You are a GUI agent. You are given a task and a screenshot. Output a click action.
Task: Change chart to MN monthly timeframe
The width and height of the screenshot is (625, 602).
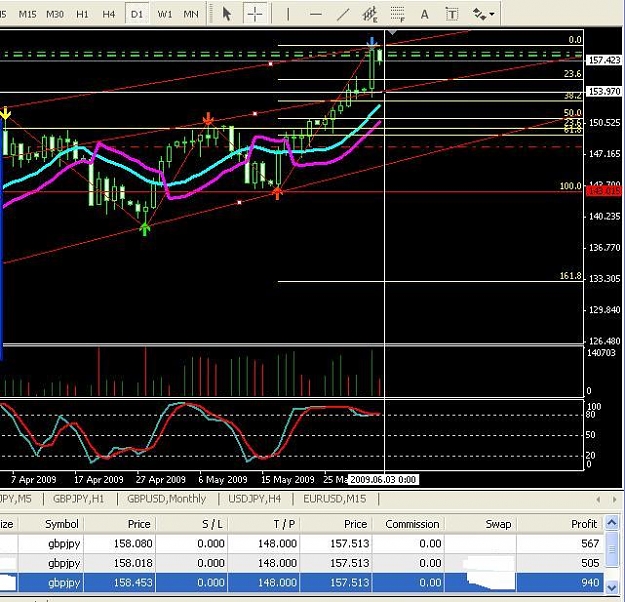pyautogui.click(x=191, y=14)
